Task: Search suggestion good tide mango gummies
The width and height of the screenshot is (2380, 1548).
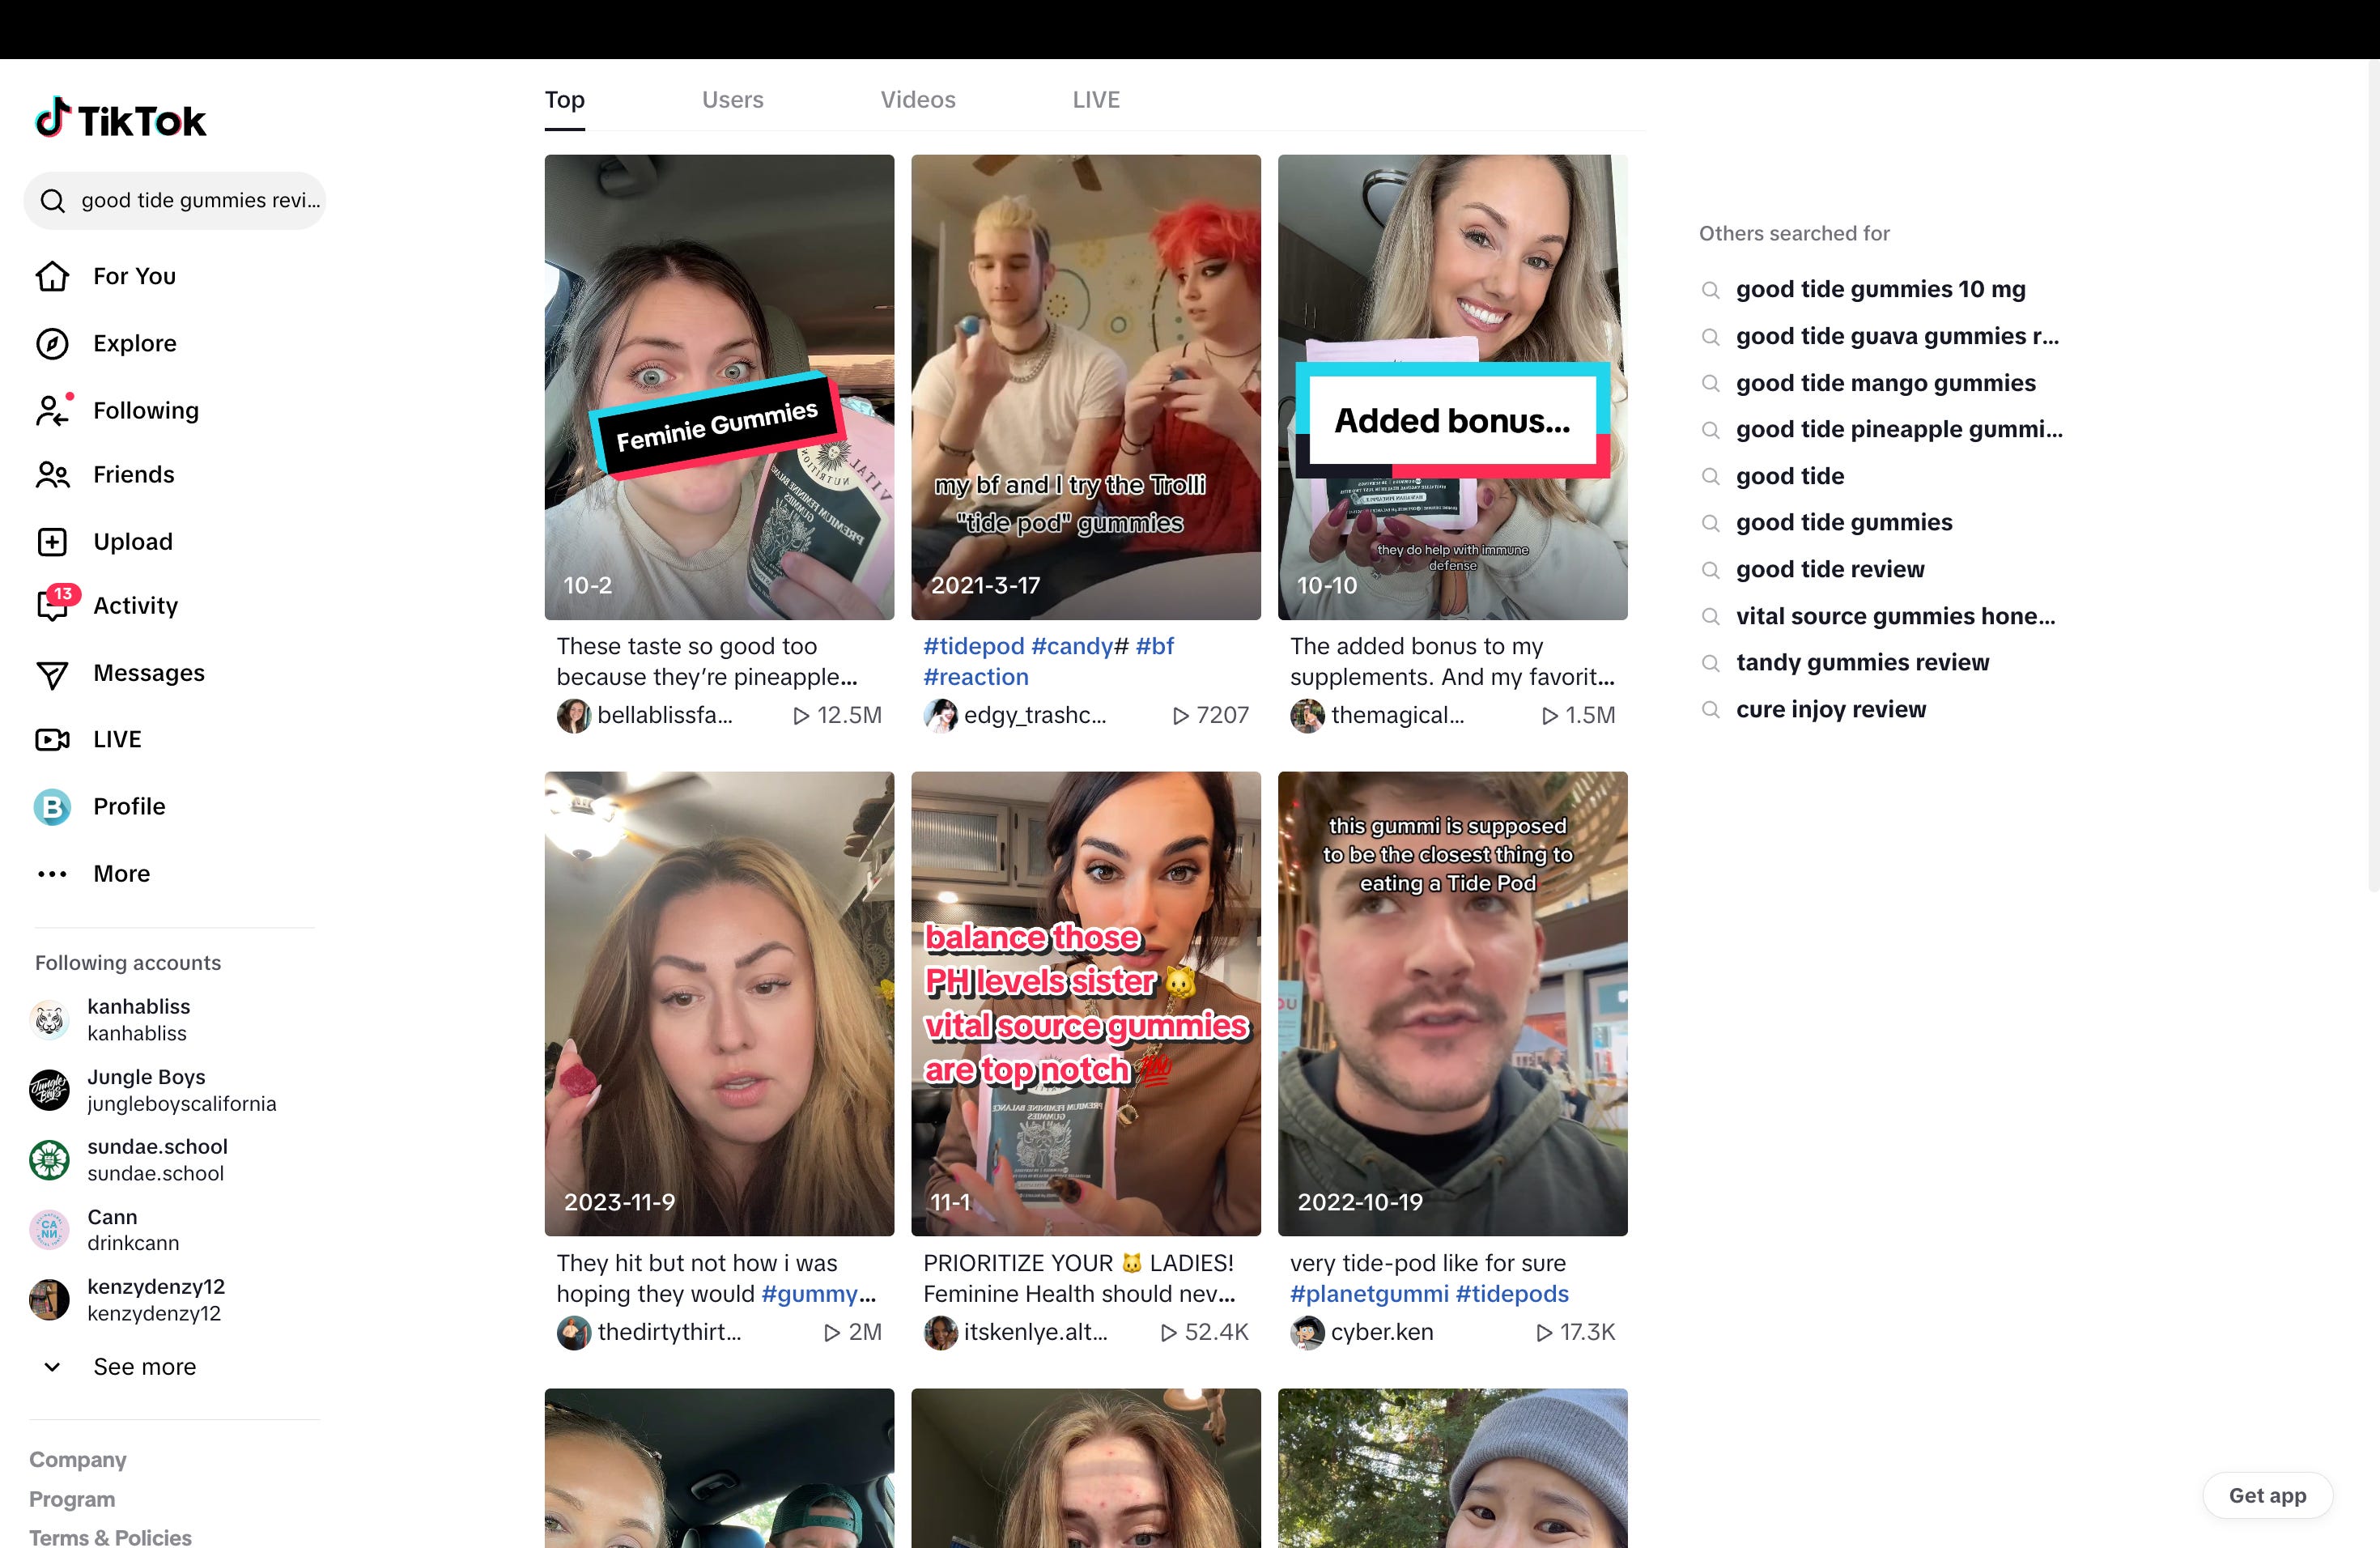Action: pos(1884,383)
